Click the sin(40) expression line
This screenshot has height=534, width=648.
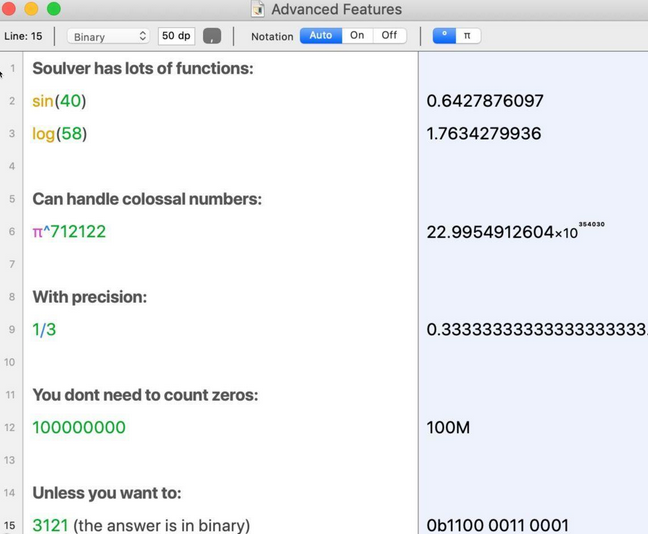click(59, 101)
